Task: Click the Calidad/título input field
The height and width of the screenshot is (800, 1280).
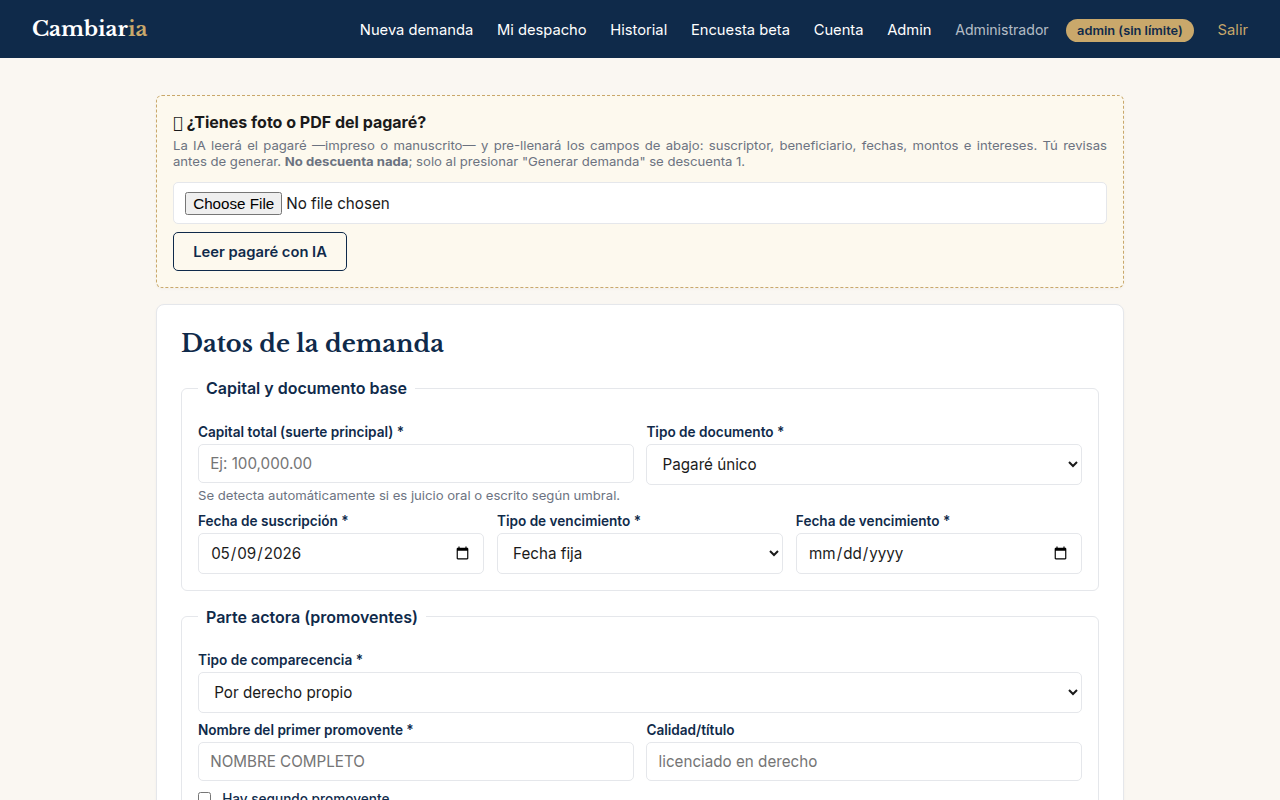Action: tap(864, 761)
